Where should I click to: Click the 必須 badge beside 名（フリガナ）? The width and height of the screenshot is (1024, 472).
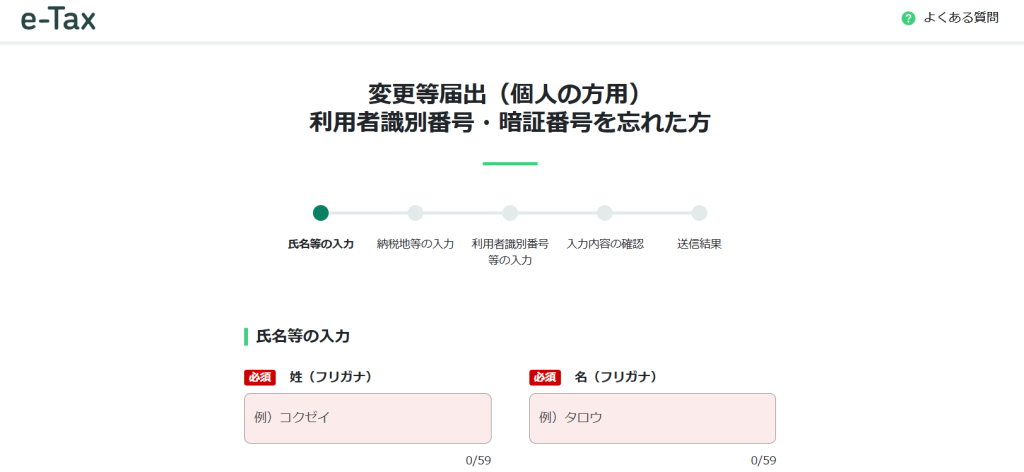click(545, 377)
